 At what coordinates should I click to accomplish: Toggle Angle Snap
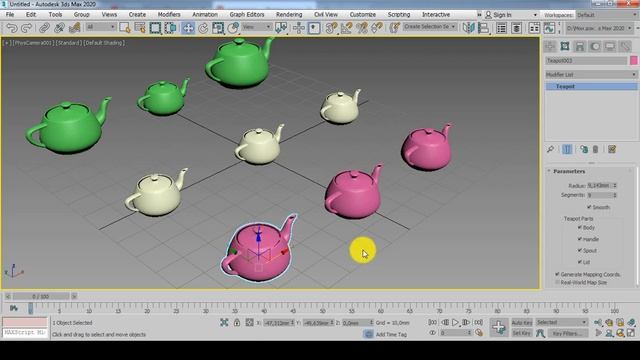(347, 28)
